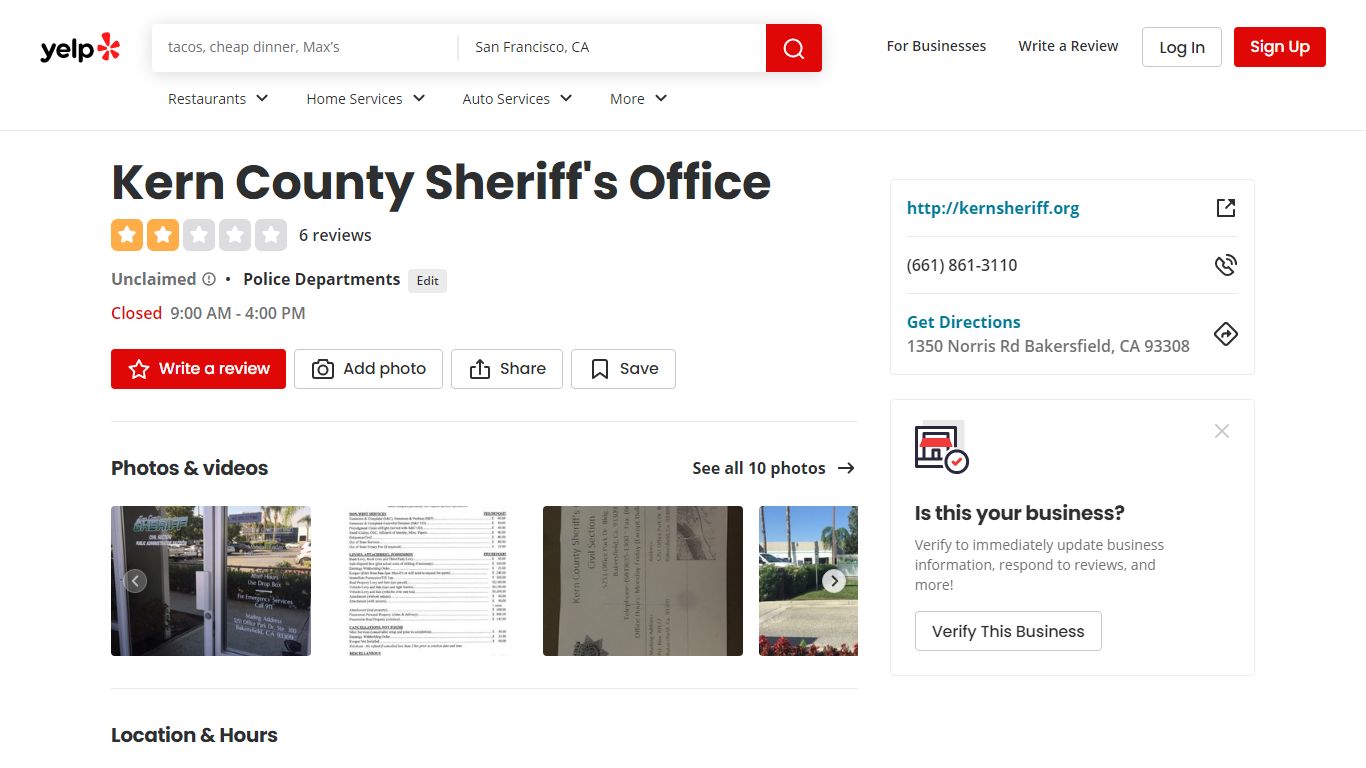The image size is (1366, 768).
Task: Click the storefront verified icon
Action: [942, 448]
